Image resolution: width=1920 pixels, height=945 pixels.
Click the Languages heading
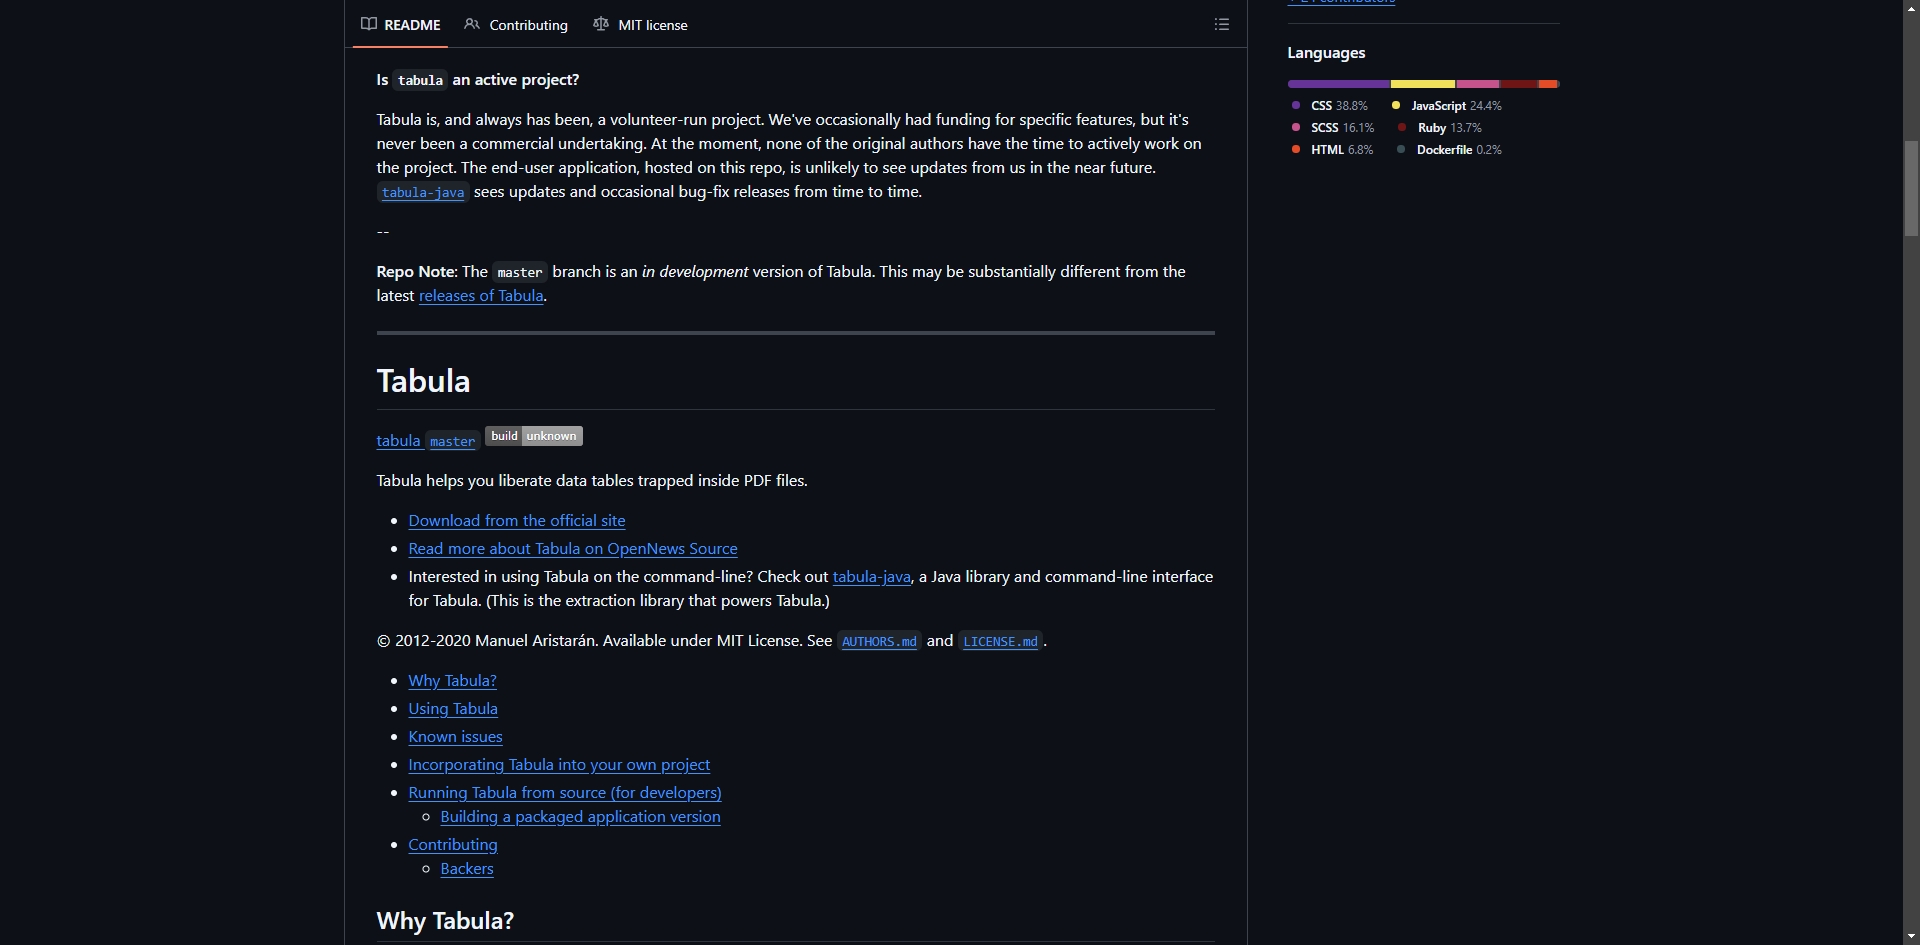1326,53
